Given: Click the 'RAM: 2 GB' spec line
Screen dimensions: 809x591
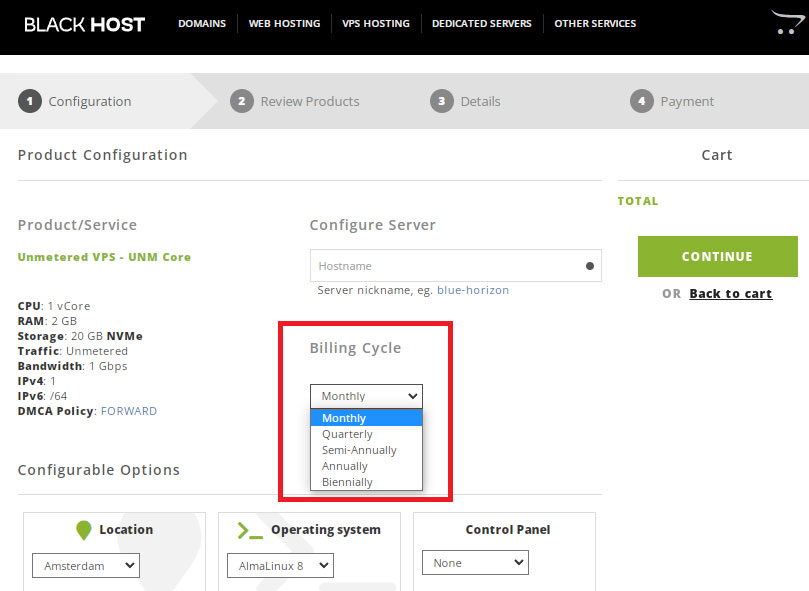Looking at the screenshot, I should tap(47, 321).
